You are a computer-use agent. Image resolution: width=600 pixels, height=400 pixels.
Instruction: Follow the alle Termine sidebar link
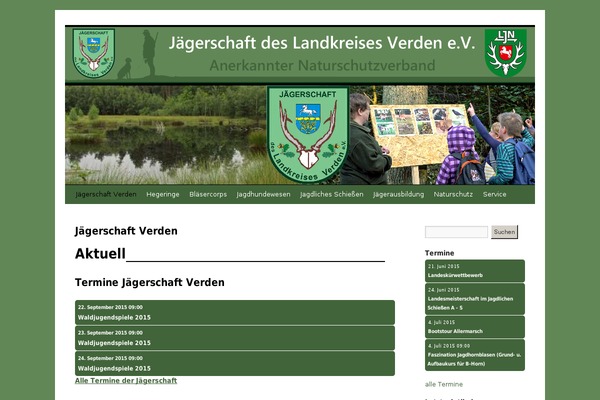click(444, 384)
